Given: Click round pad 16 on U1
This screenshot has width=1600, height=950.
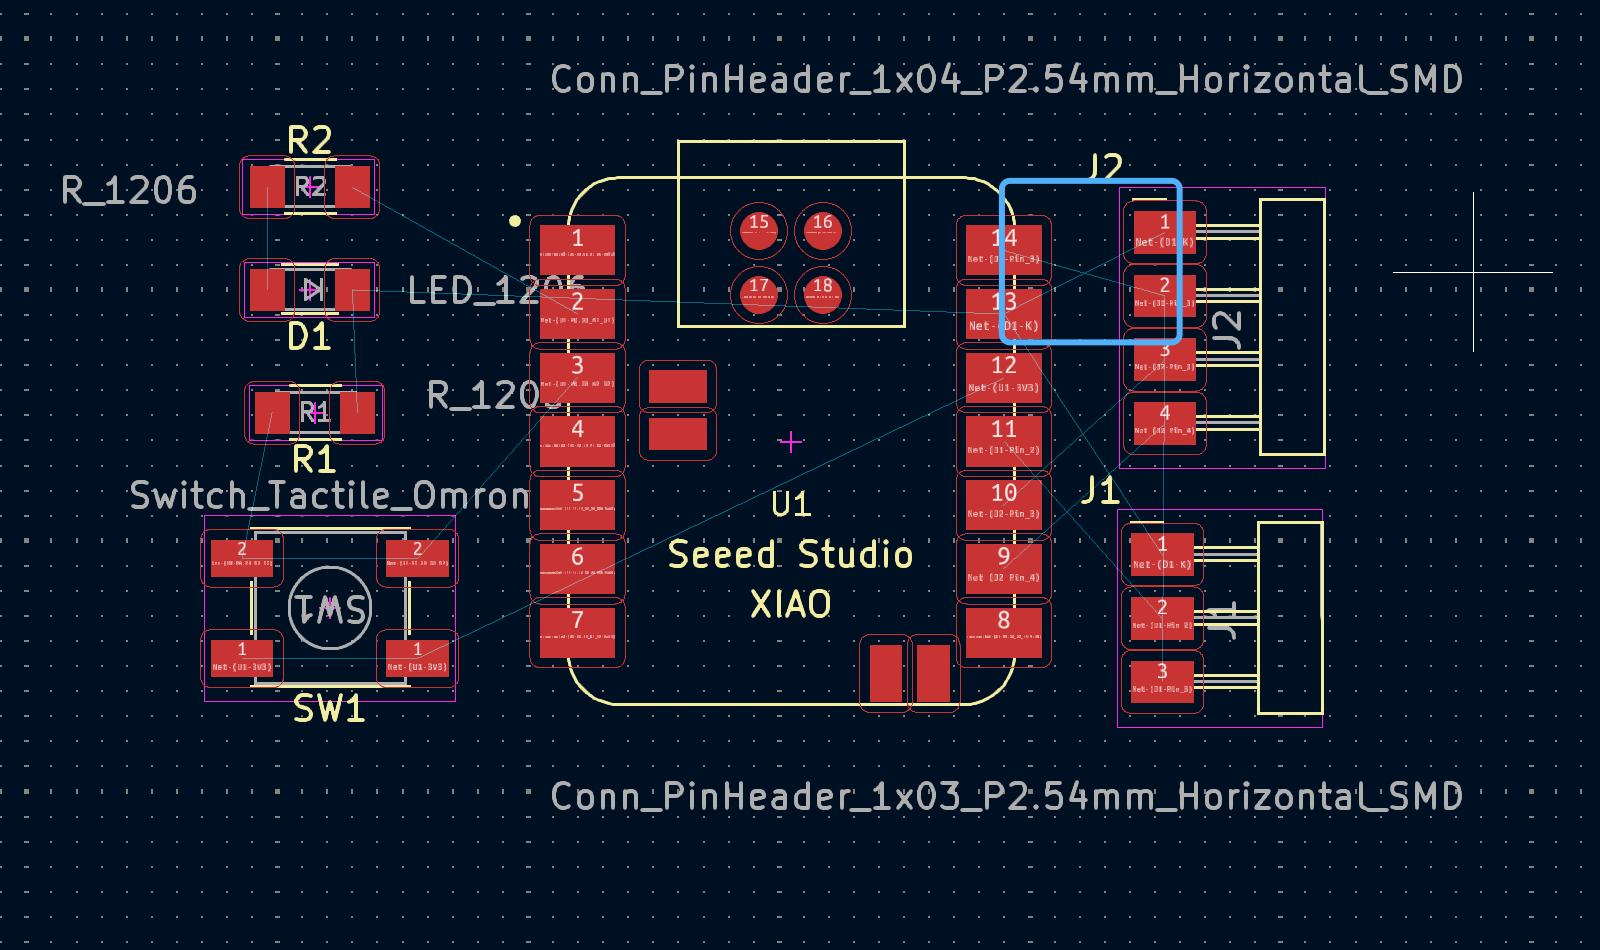Looking at the screenshot, I should point(822,230).
